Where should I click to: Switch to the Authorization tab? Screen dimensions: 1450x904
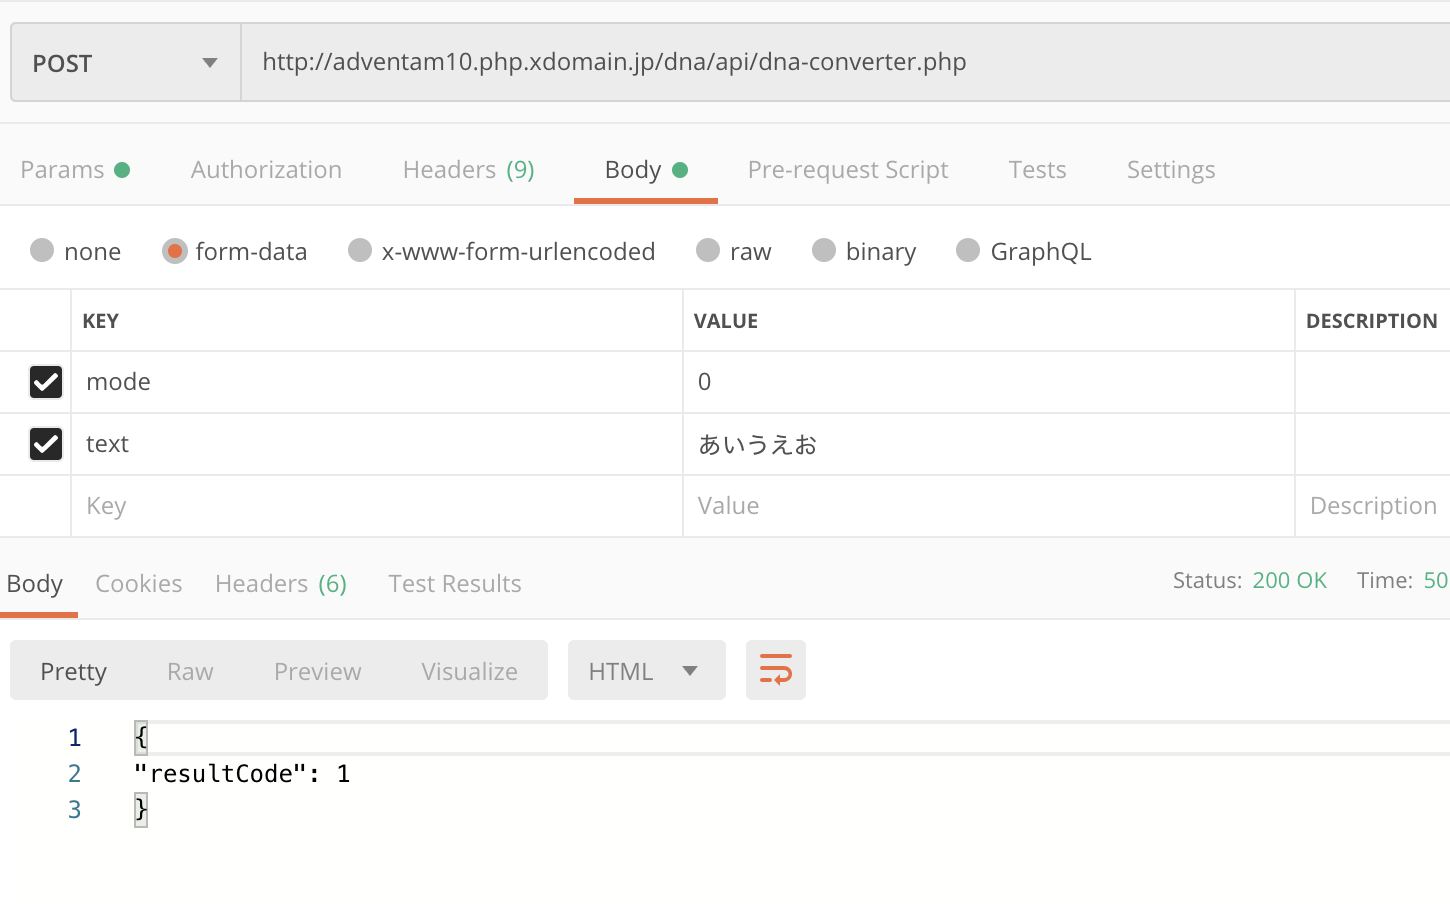(x=266, y=170)
